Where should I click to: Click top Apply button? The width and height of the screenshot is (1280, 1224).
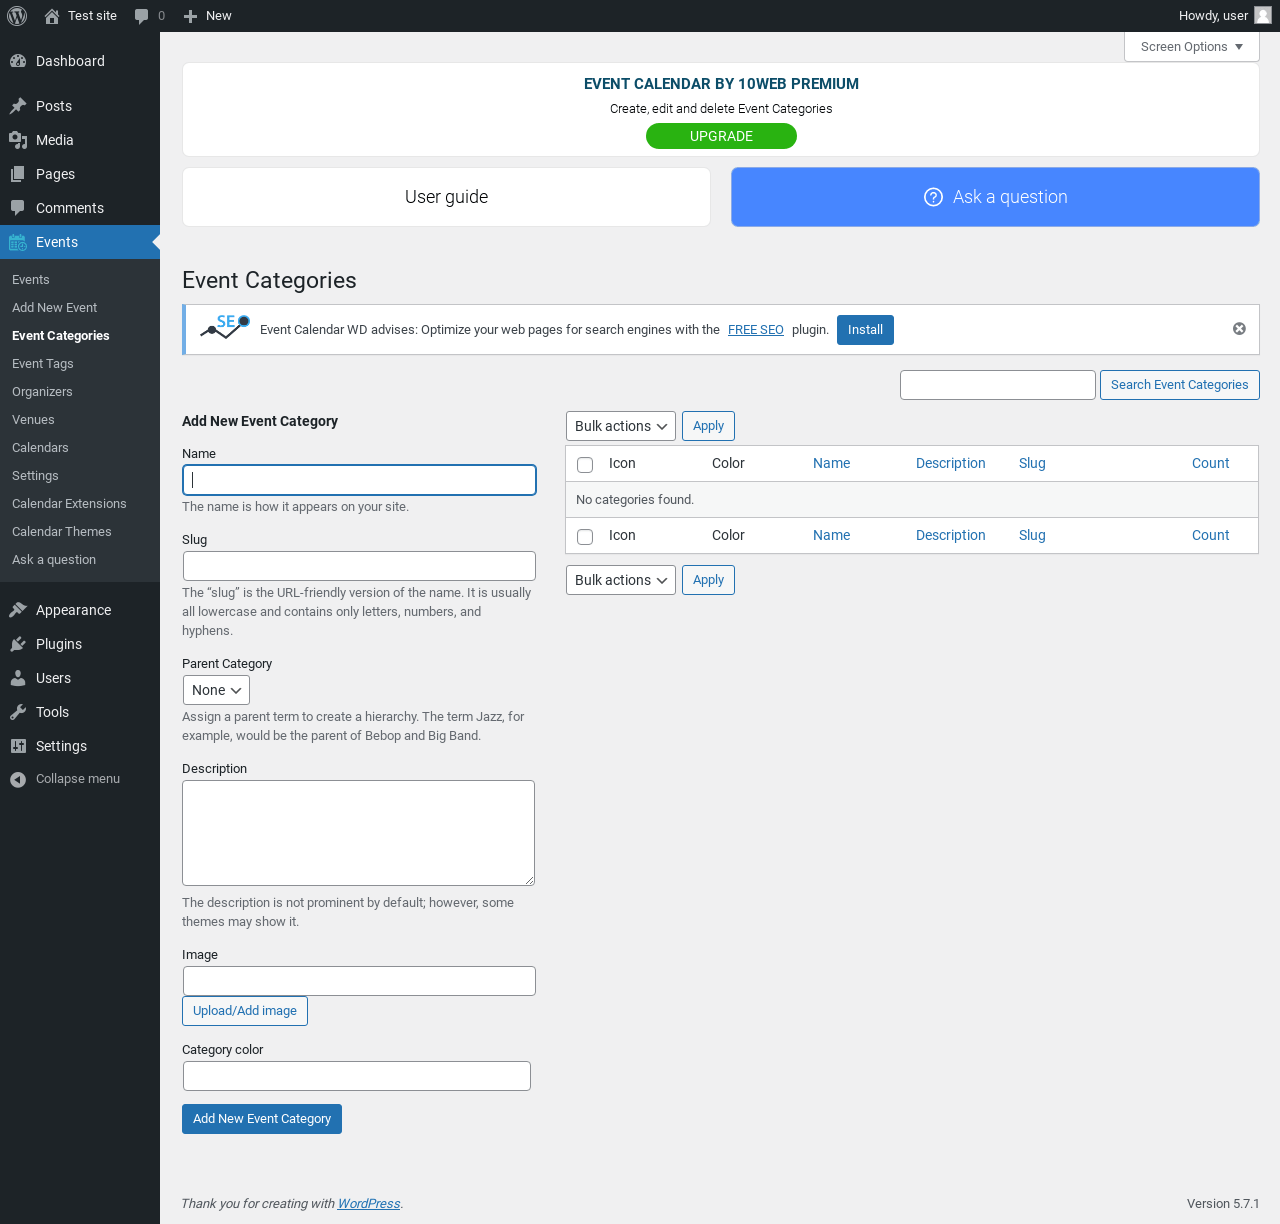click(708, 426)
